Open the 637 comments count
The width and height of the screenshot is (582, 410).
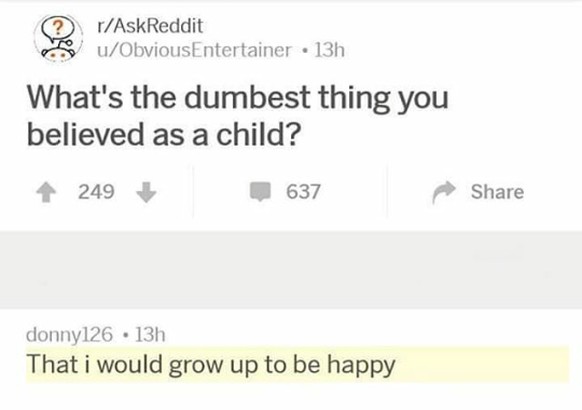click(303, 192)
